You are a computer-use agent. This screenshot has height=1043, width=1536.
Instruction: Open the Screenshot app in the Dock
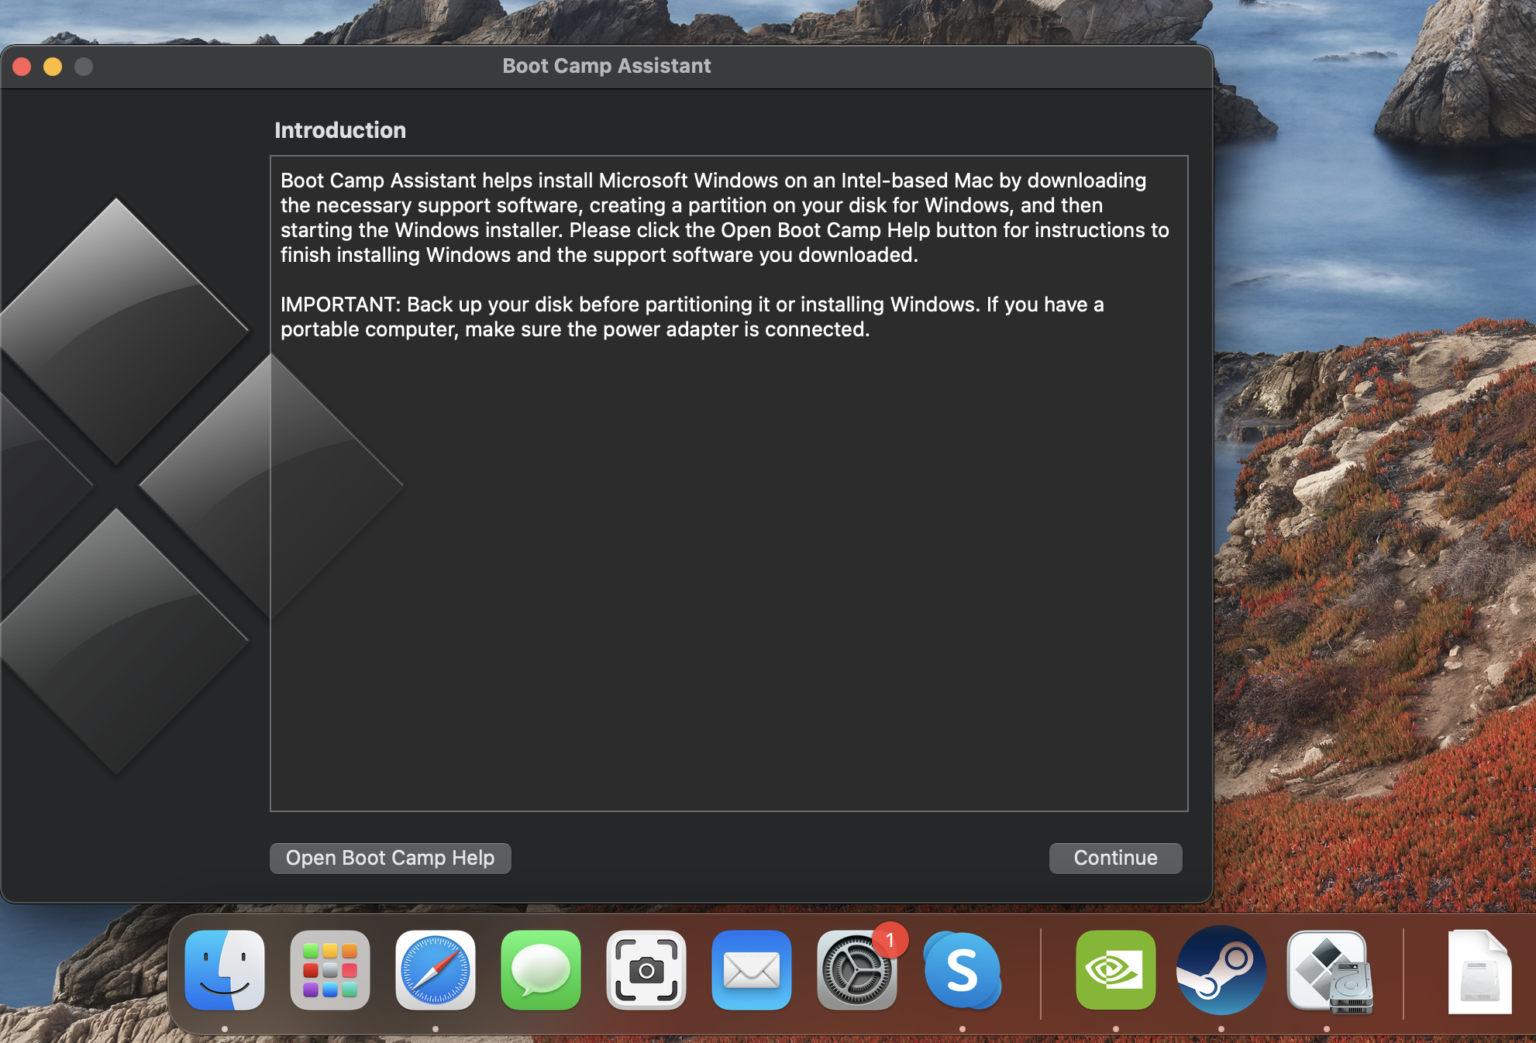point(646,970)
